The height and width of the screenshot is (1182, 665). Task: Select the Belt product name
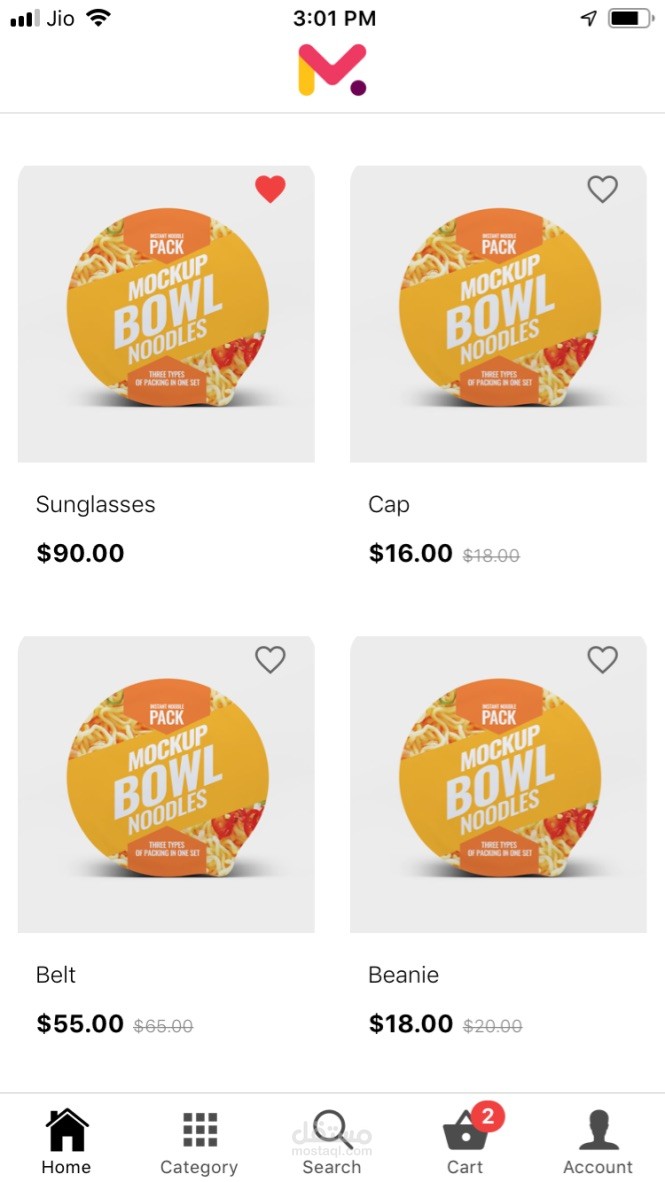(x=56, y=975)
